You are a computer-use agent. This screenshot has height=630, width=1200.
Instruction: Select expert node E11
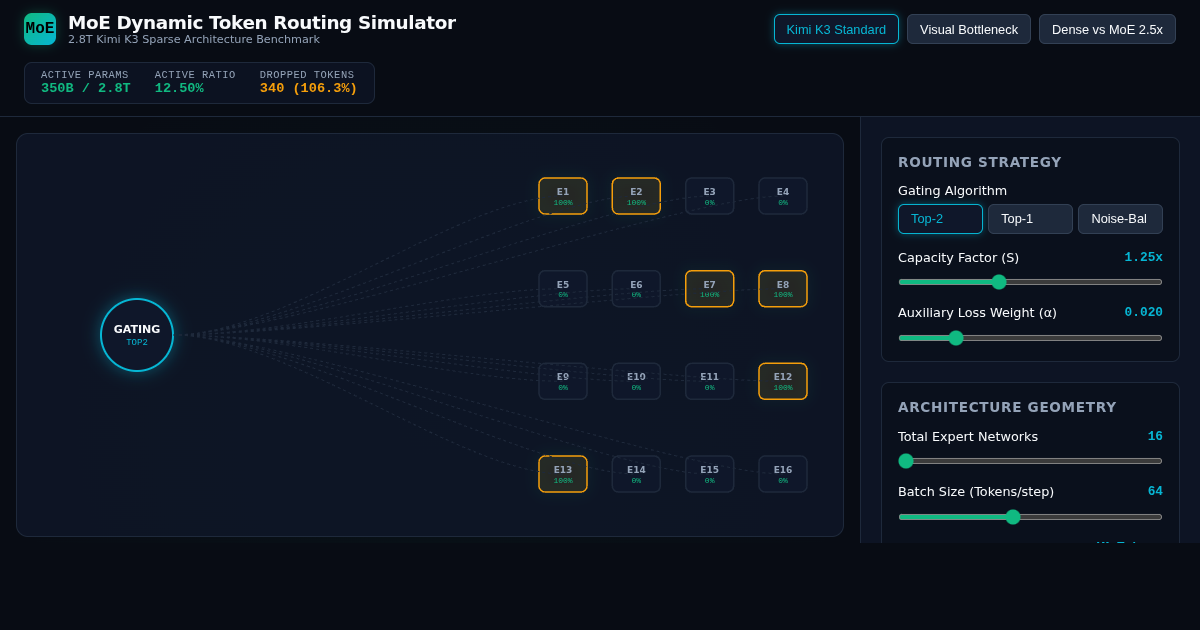(709, 381)
